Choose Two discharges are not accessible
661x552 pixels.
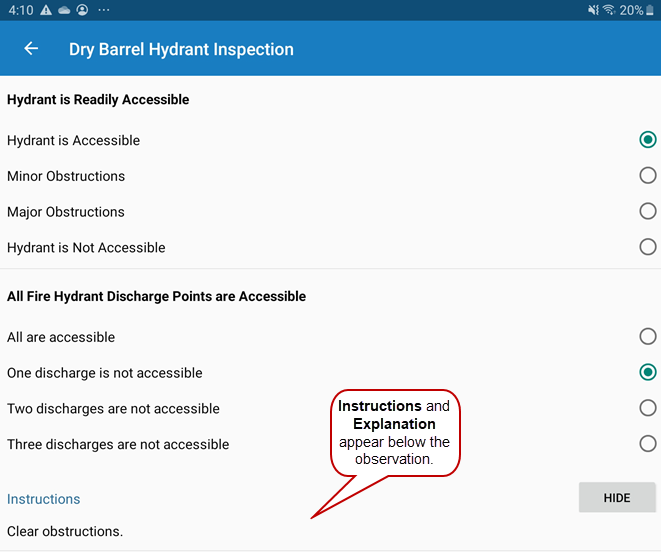pyautogui.click(x=648, y=408)
